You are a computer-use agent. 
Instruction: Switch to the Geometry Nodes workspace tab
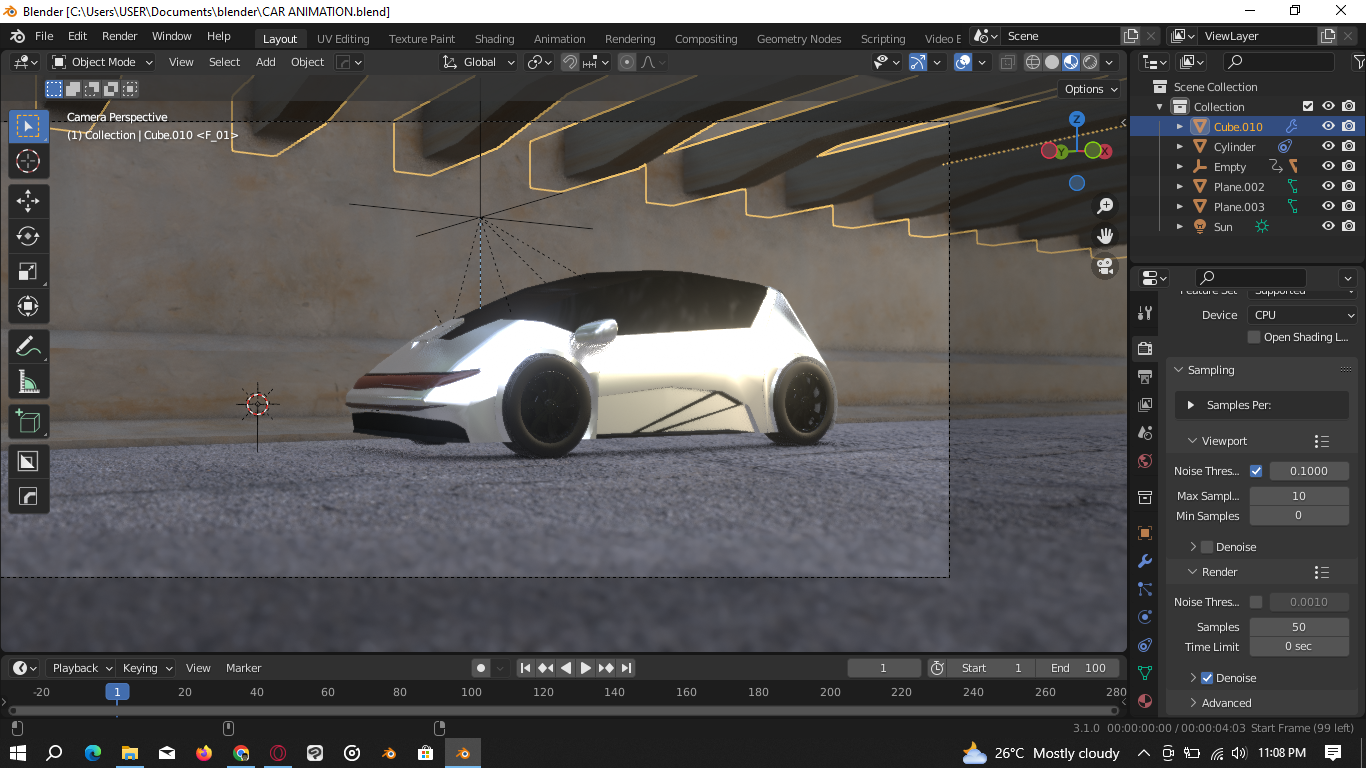(799, 39)
